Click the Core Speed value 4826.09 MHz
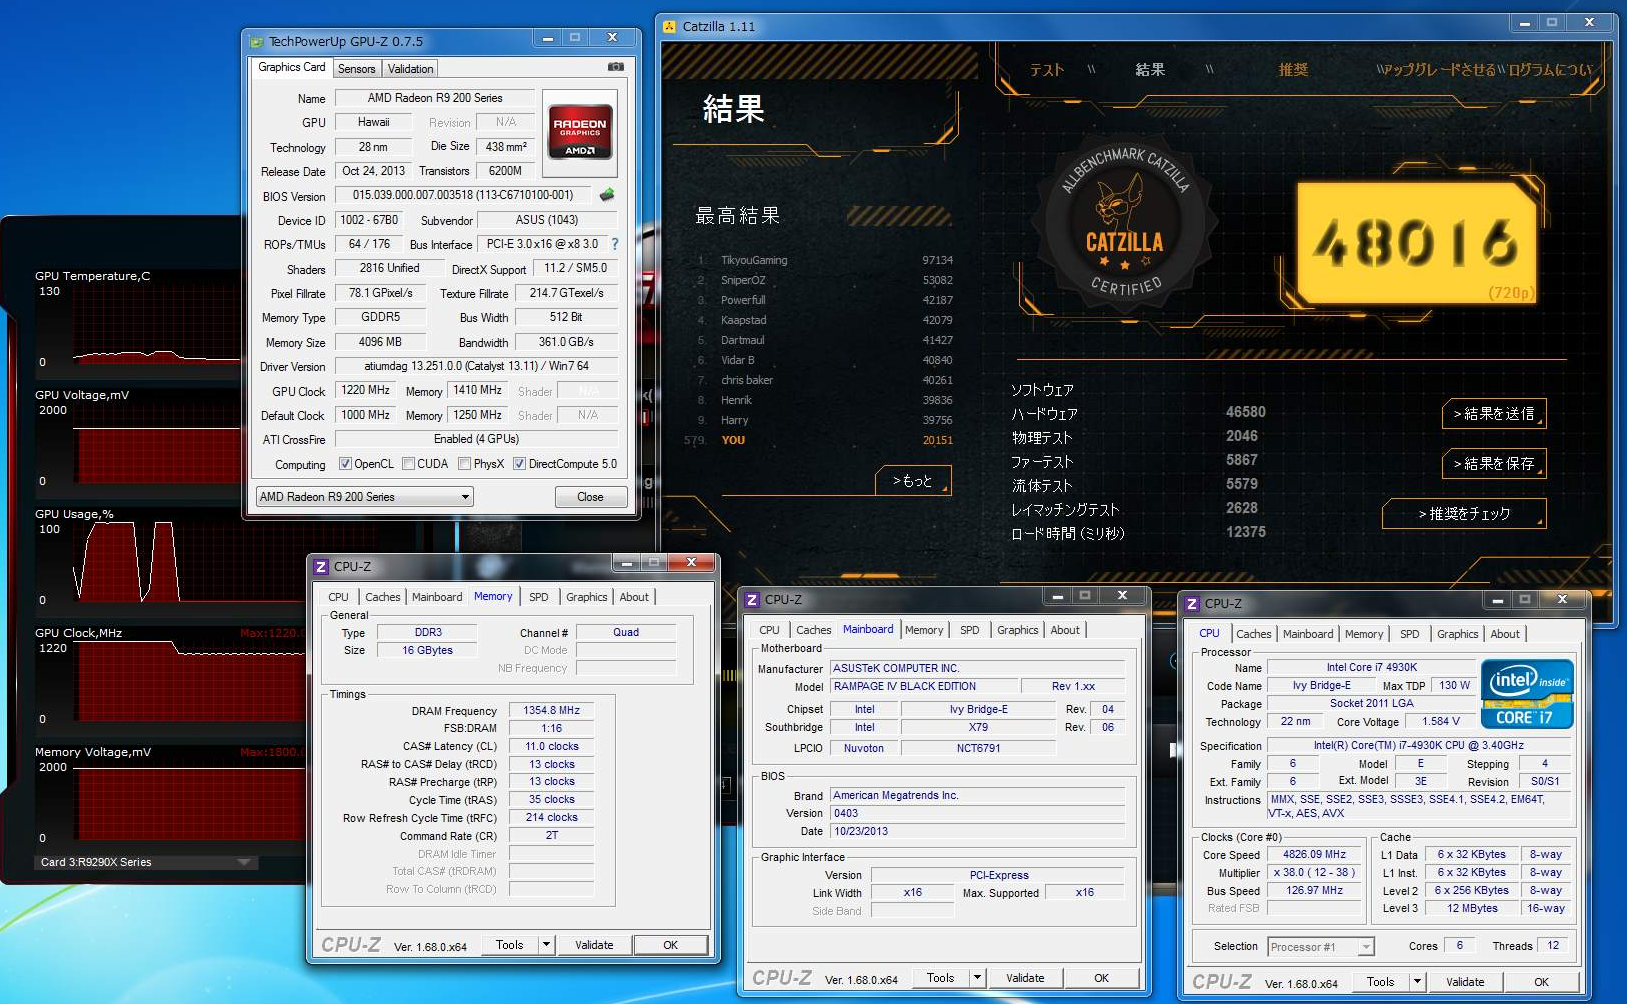Screen dimensions: 1627x1004 [x=1314, y=854]
